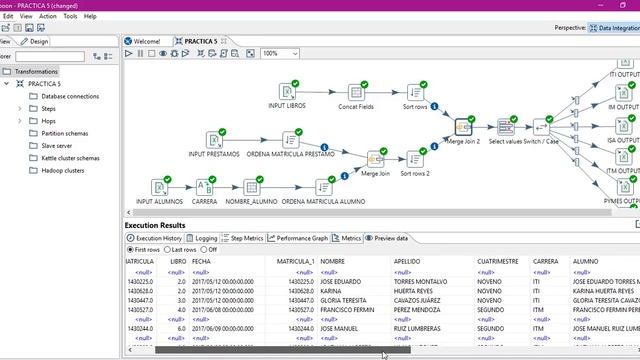Select the Switch / Case step icon
This screenshot has height=360, width=640.
coord(541,127)
